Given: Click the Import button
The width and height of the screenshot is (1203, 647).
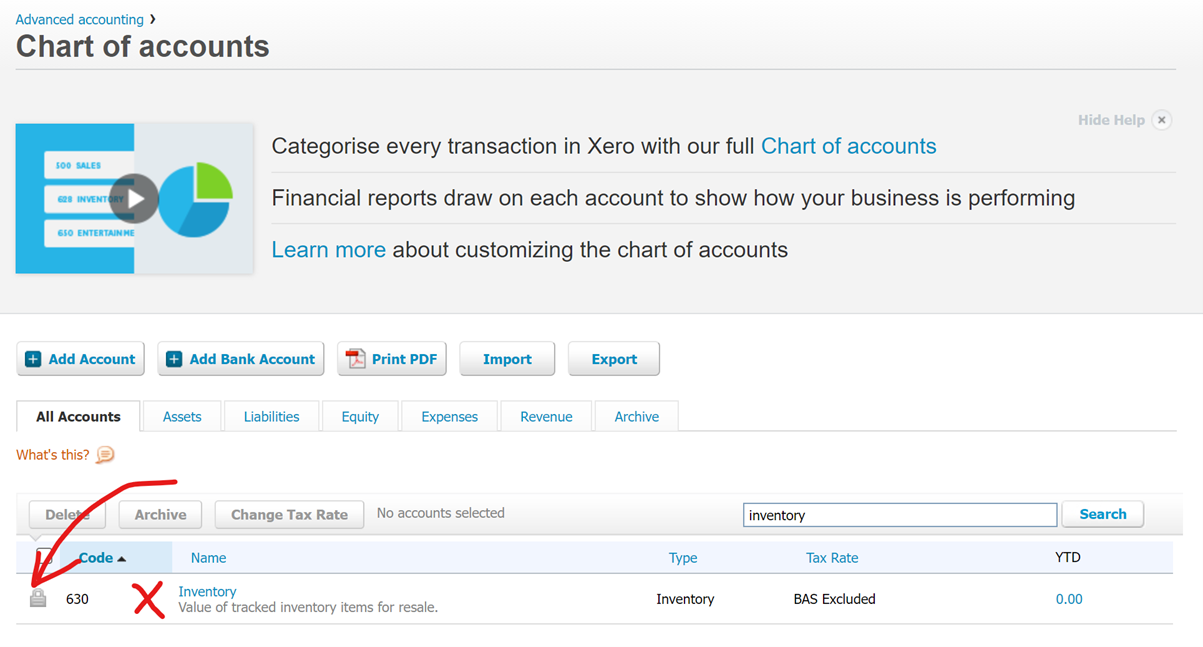Looking at the screenshot, I should 507,359.
